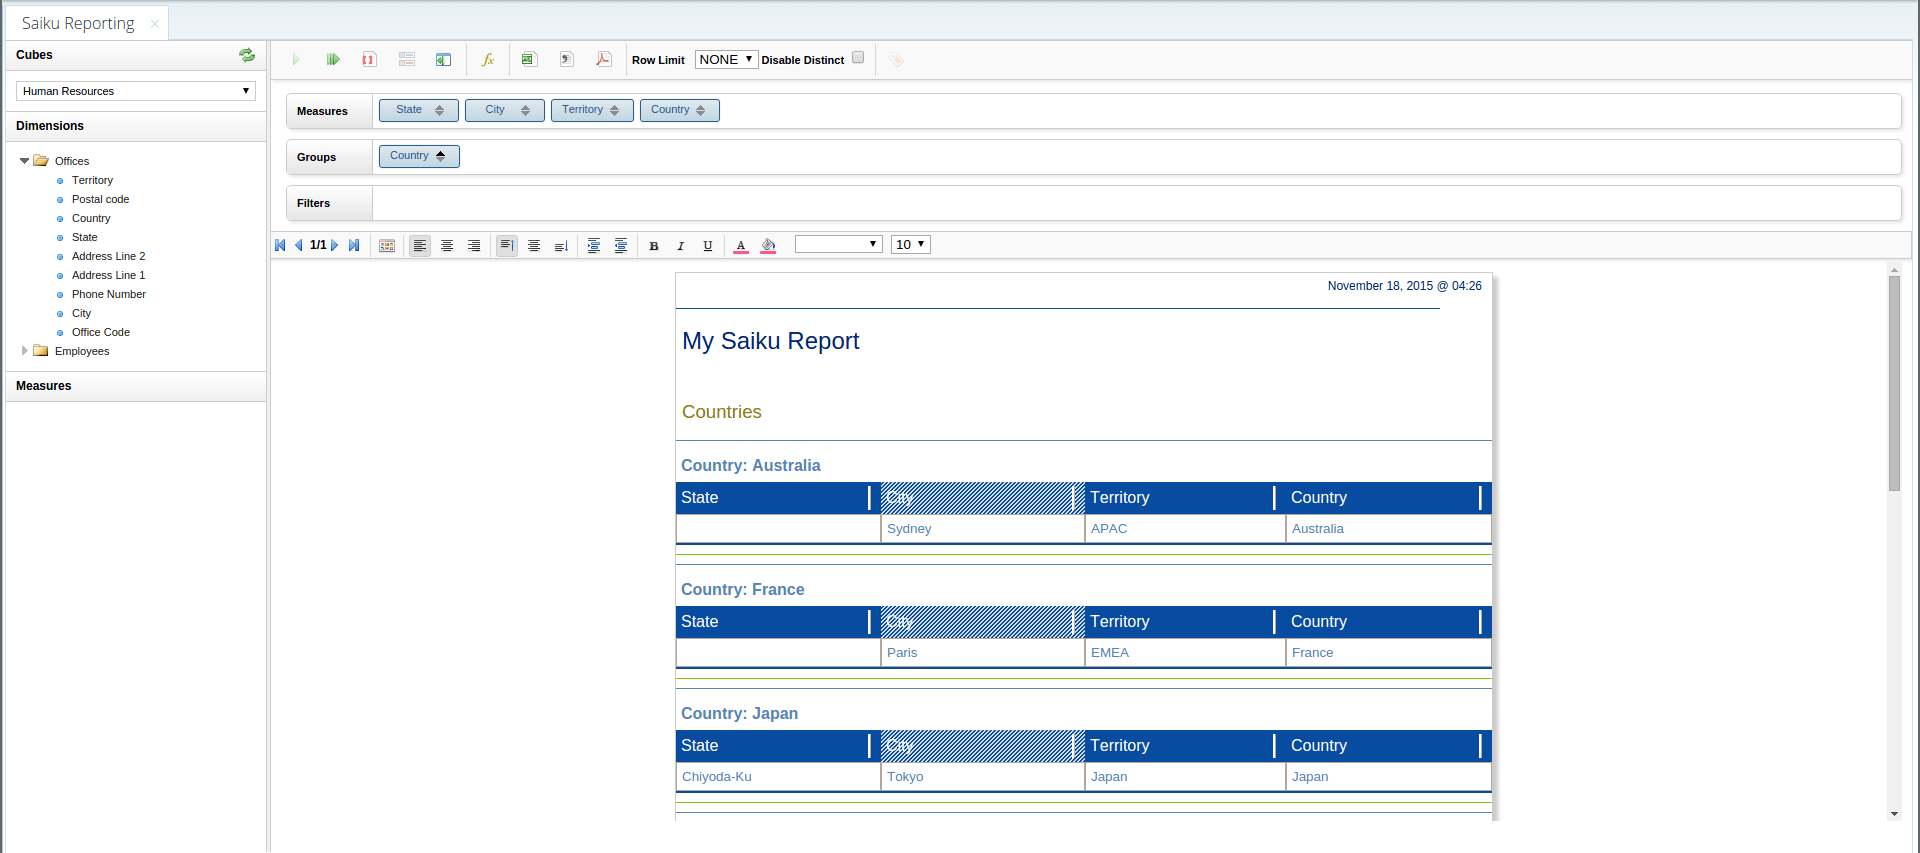1920x853 pixels.
Task: Click the grey stacked rows icon in top toolbar
Action: point(406,60)
